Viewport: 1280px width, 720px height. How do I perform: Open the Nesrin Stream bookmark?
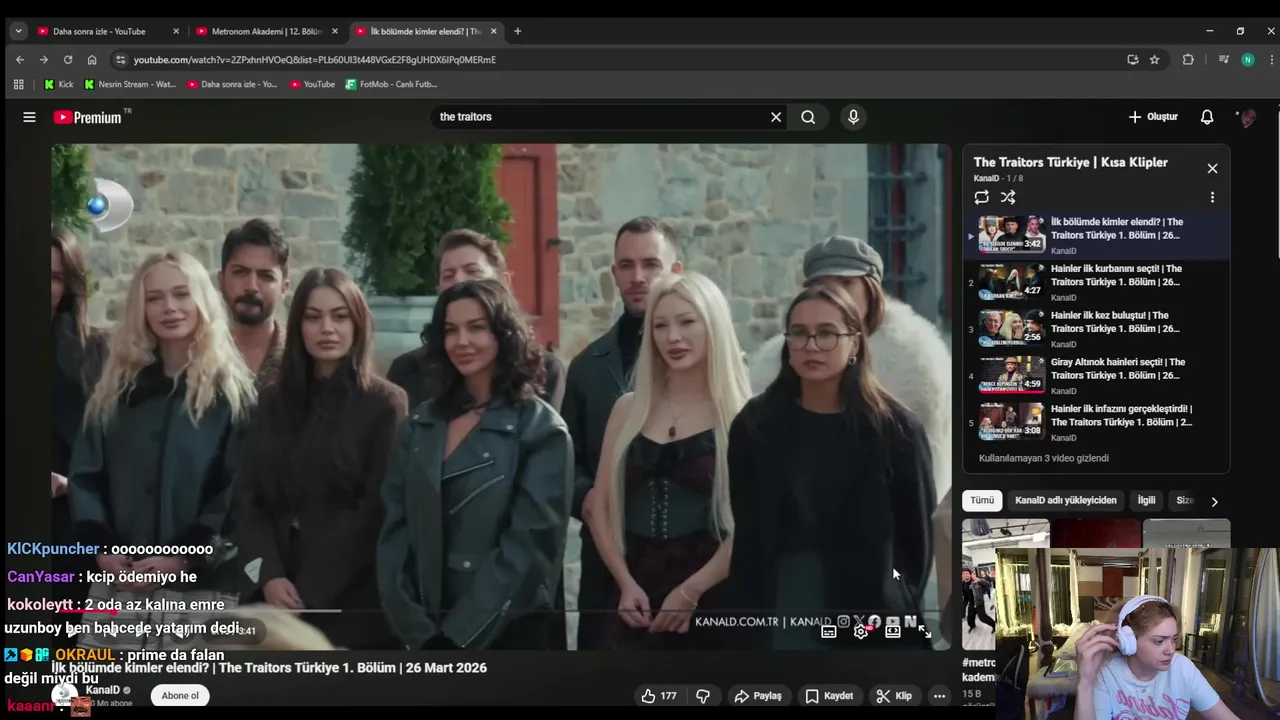(x=130, y=85)
